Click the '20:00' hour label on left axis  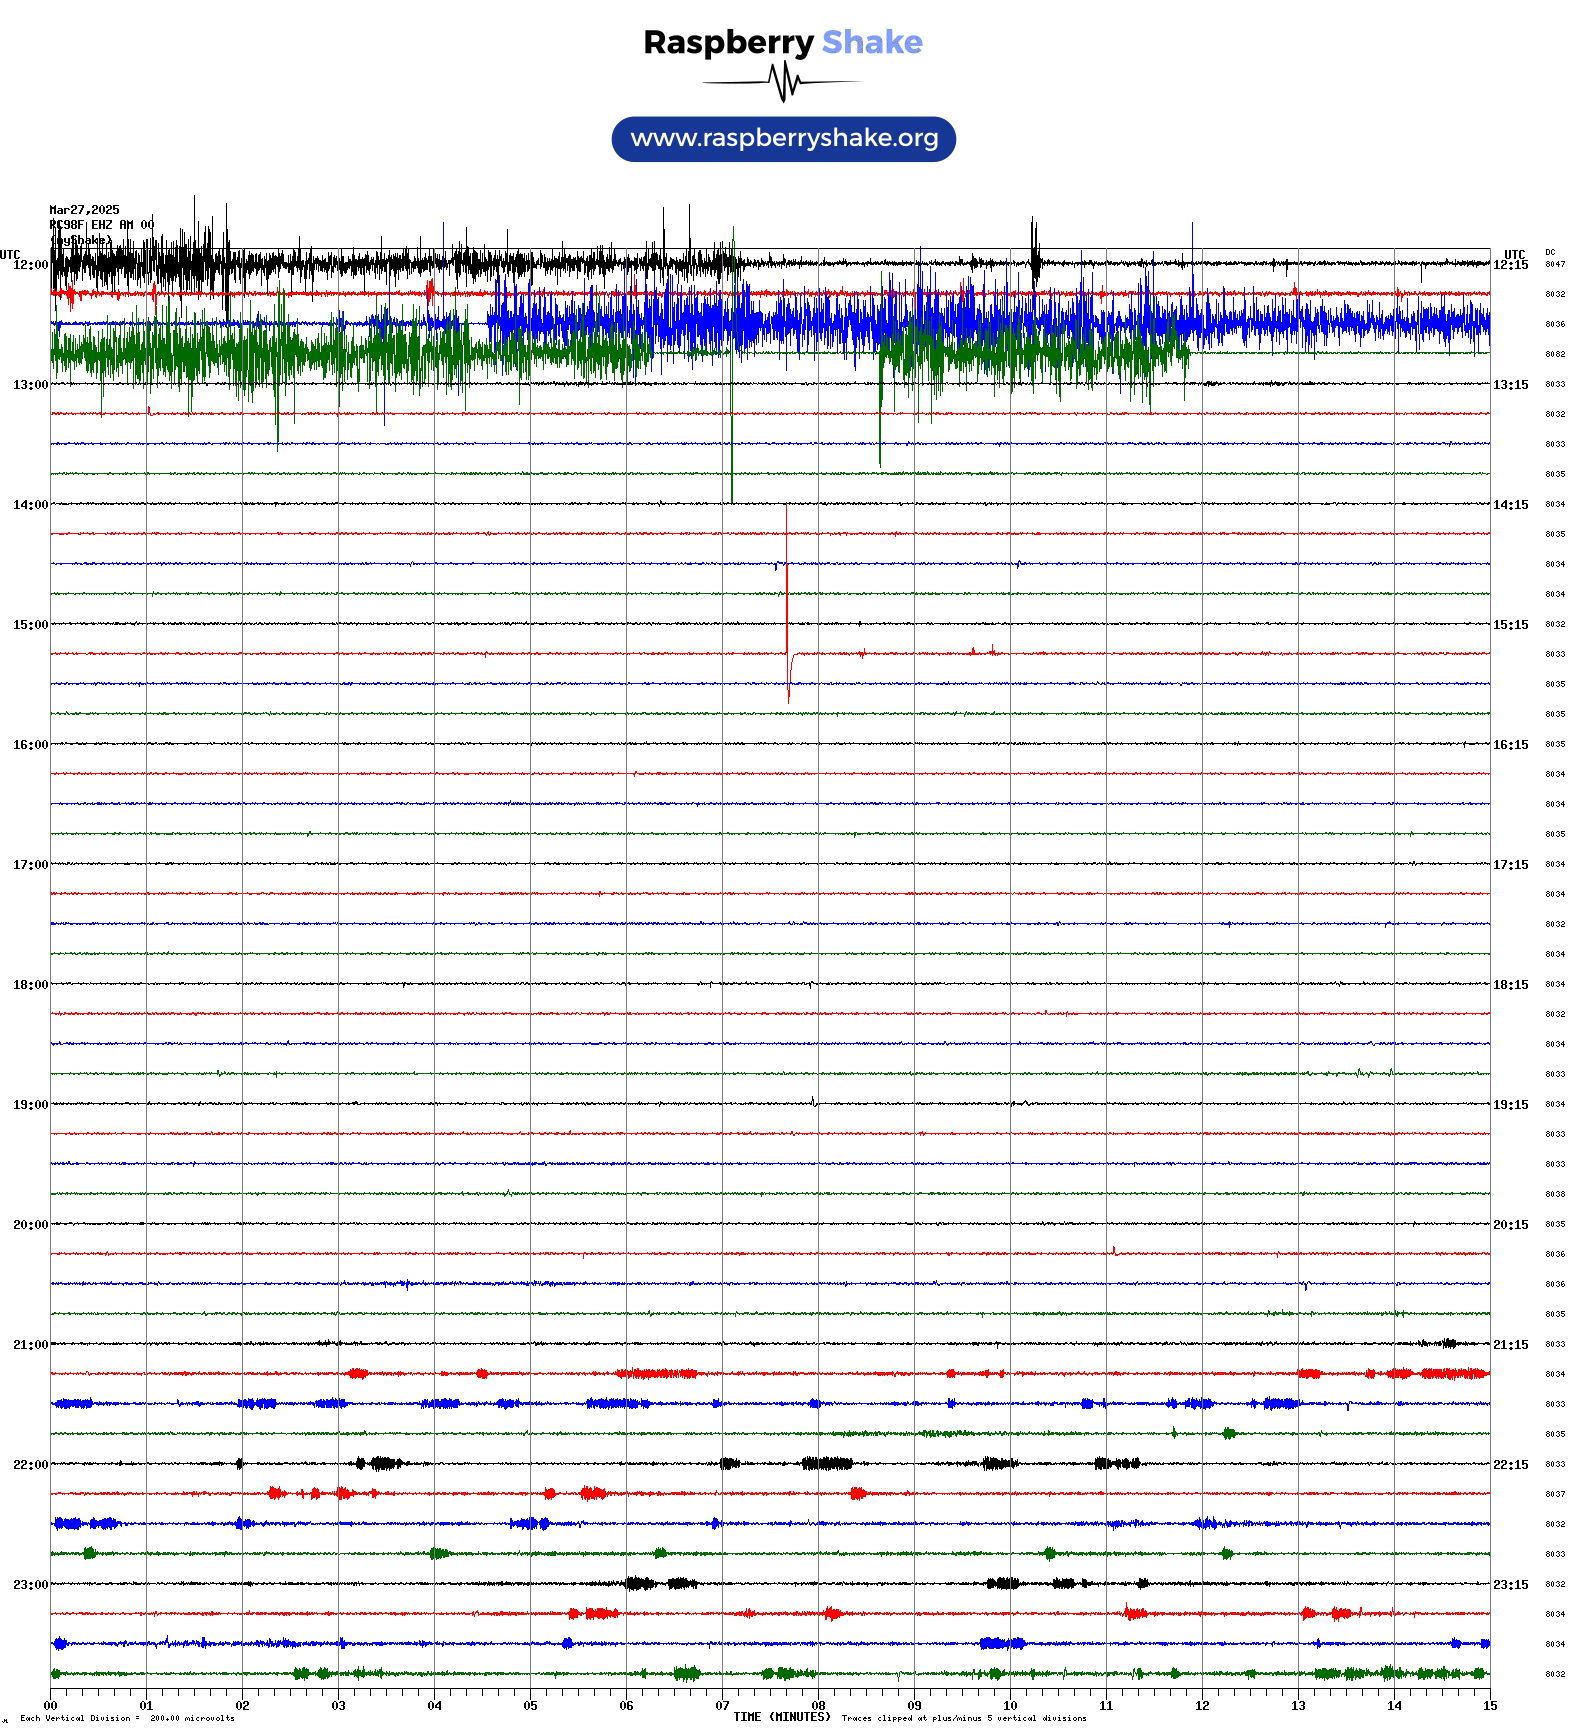[30, 1225]
